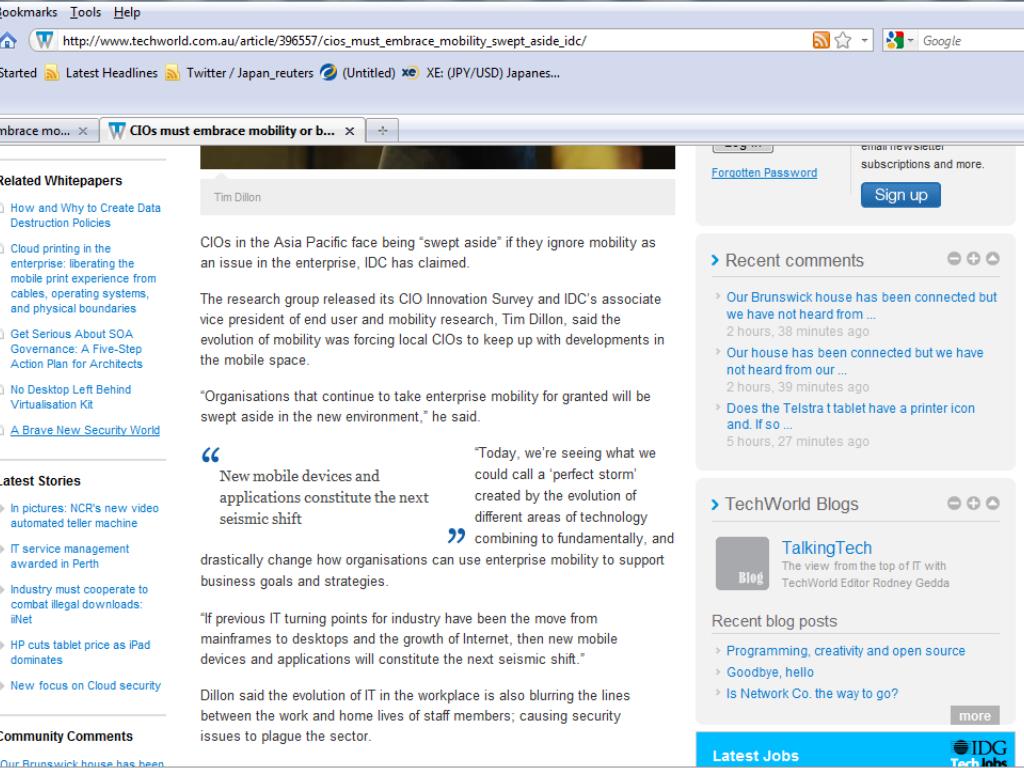Toggle the Recent comments chevron
1024x768 pixels.
tap(715, 261)
